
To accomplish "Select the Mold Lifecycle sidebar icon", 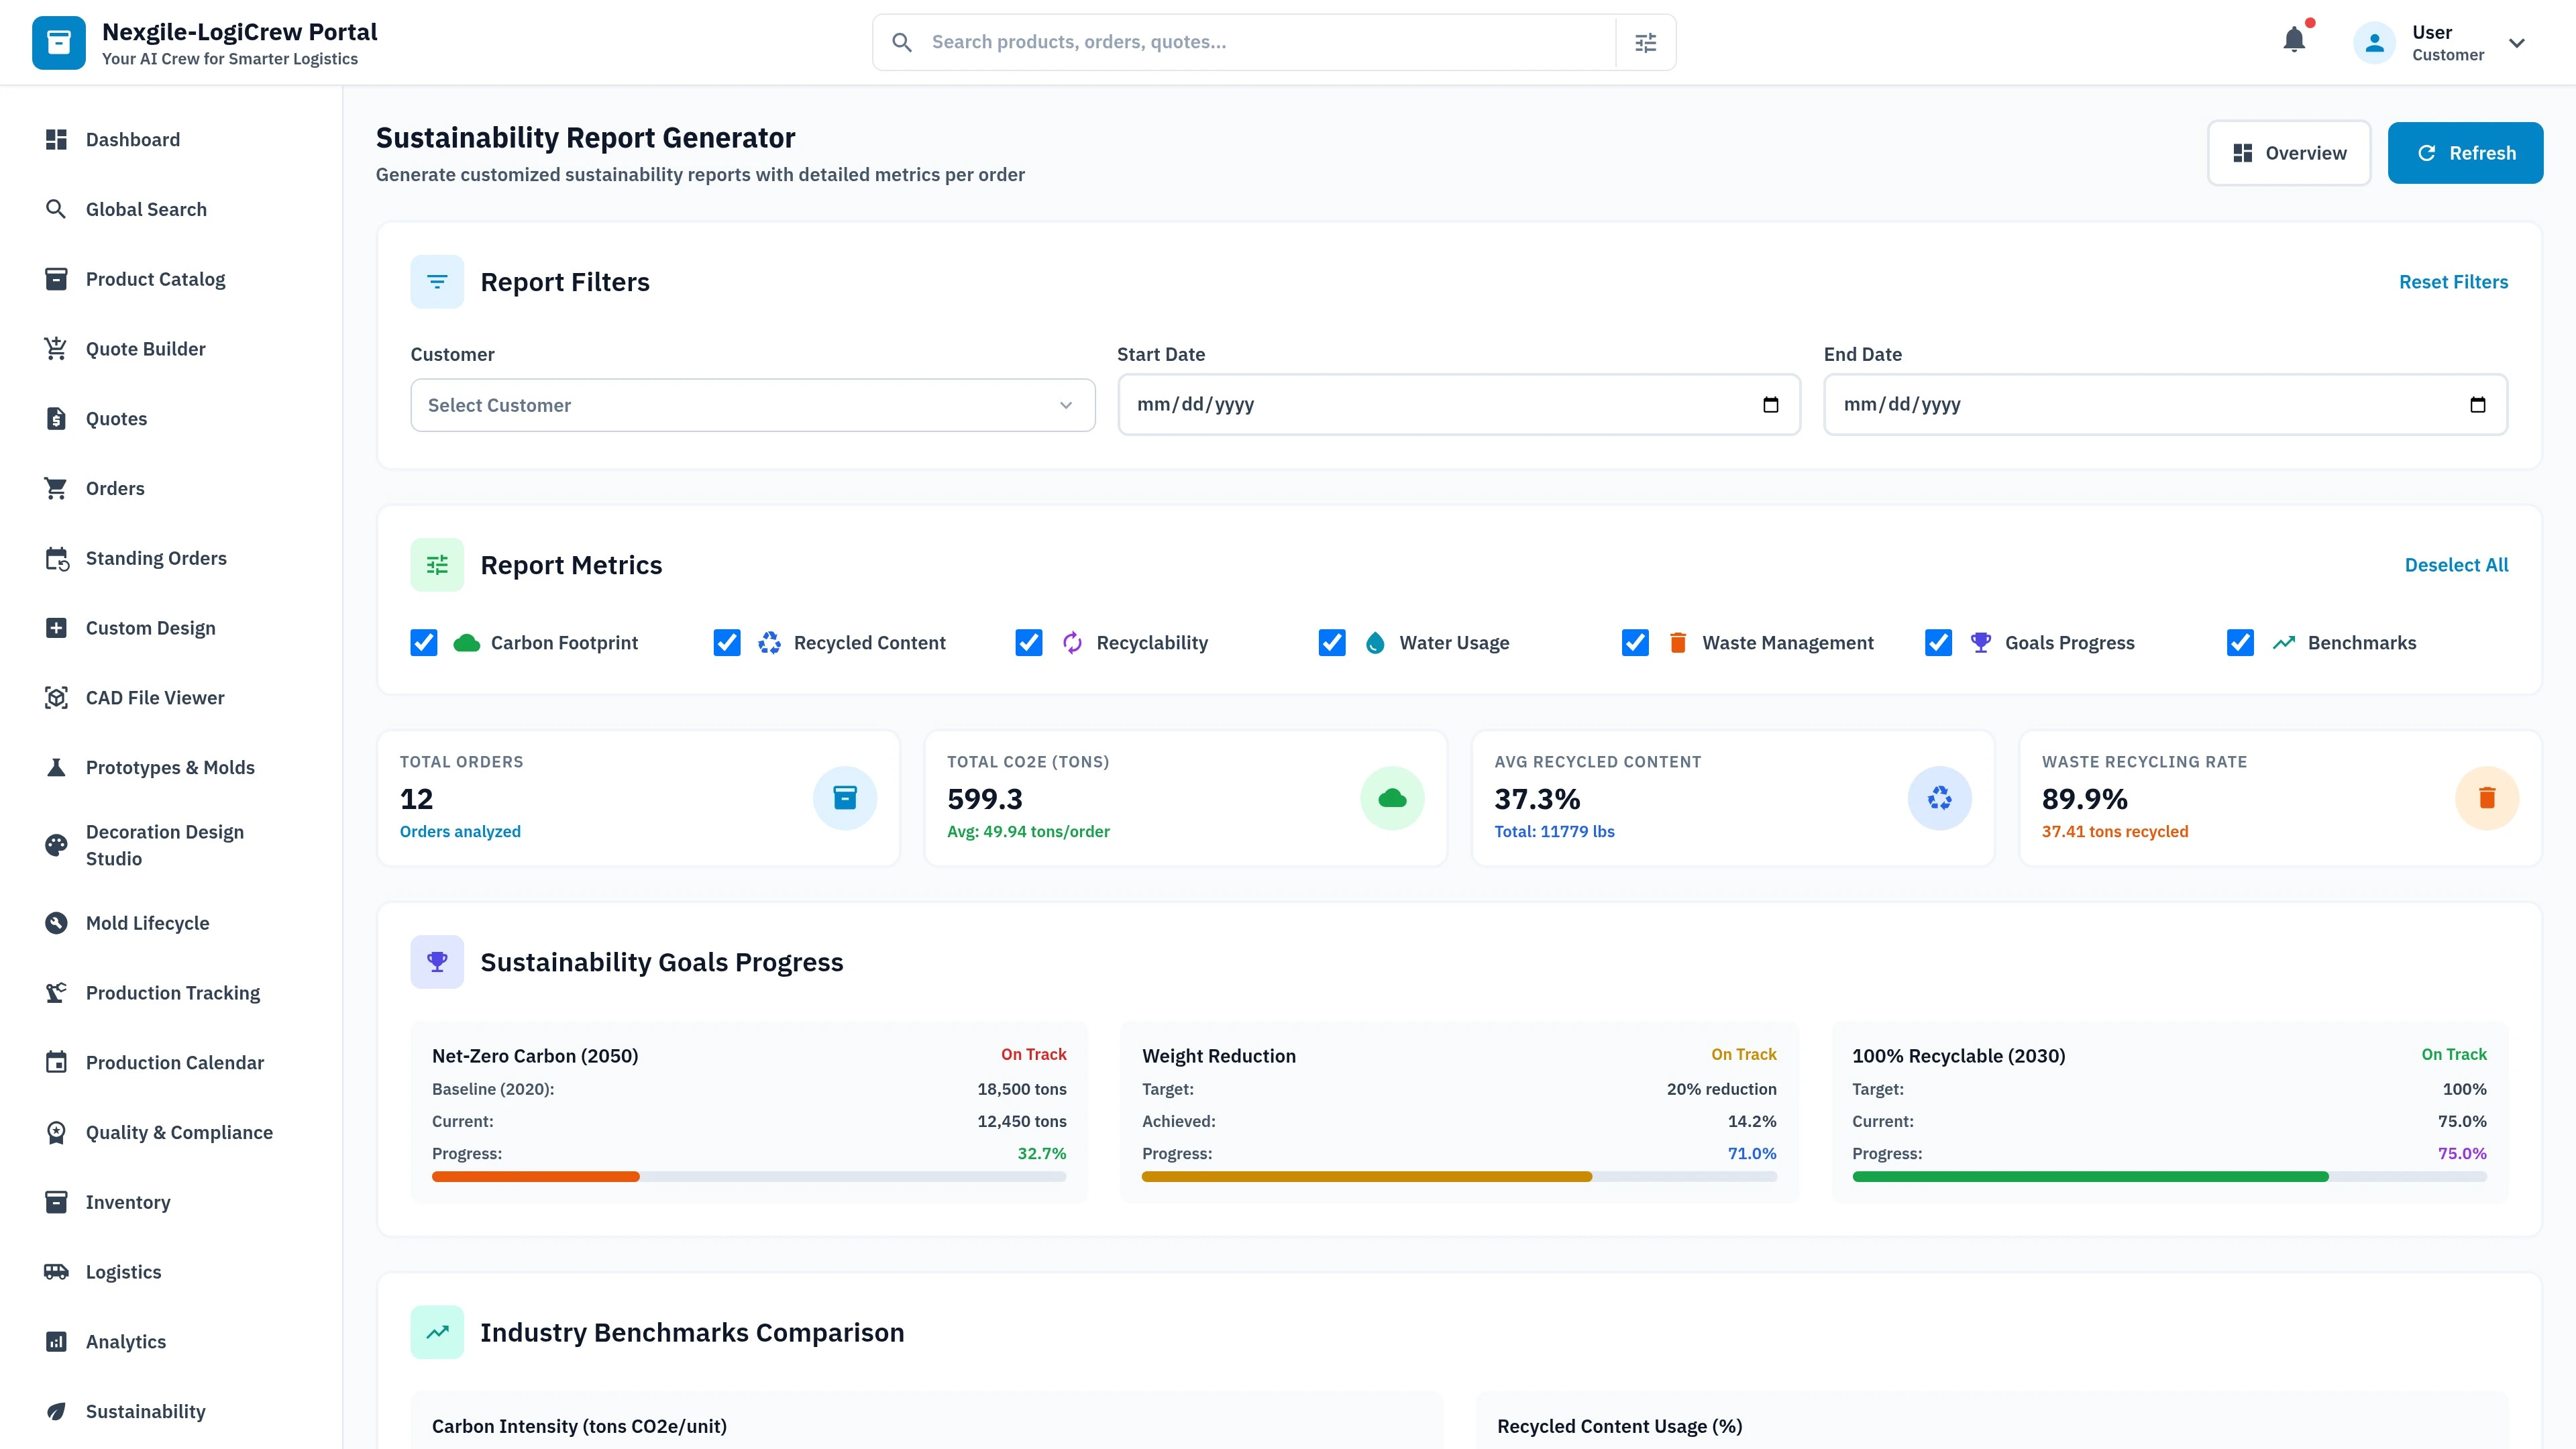I will 56,922.
